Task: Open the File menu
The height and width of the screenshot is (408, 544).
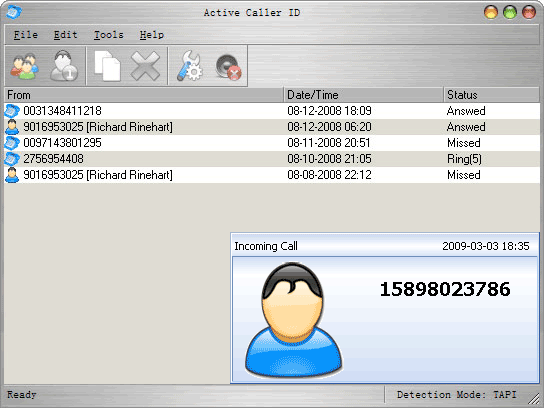Action: pyautogui.click(x=26, y=35)
